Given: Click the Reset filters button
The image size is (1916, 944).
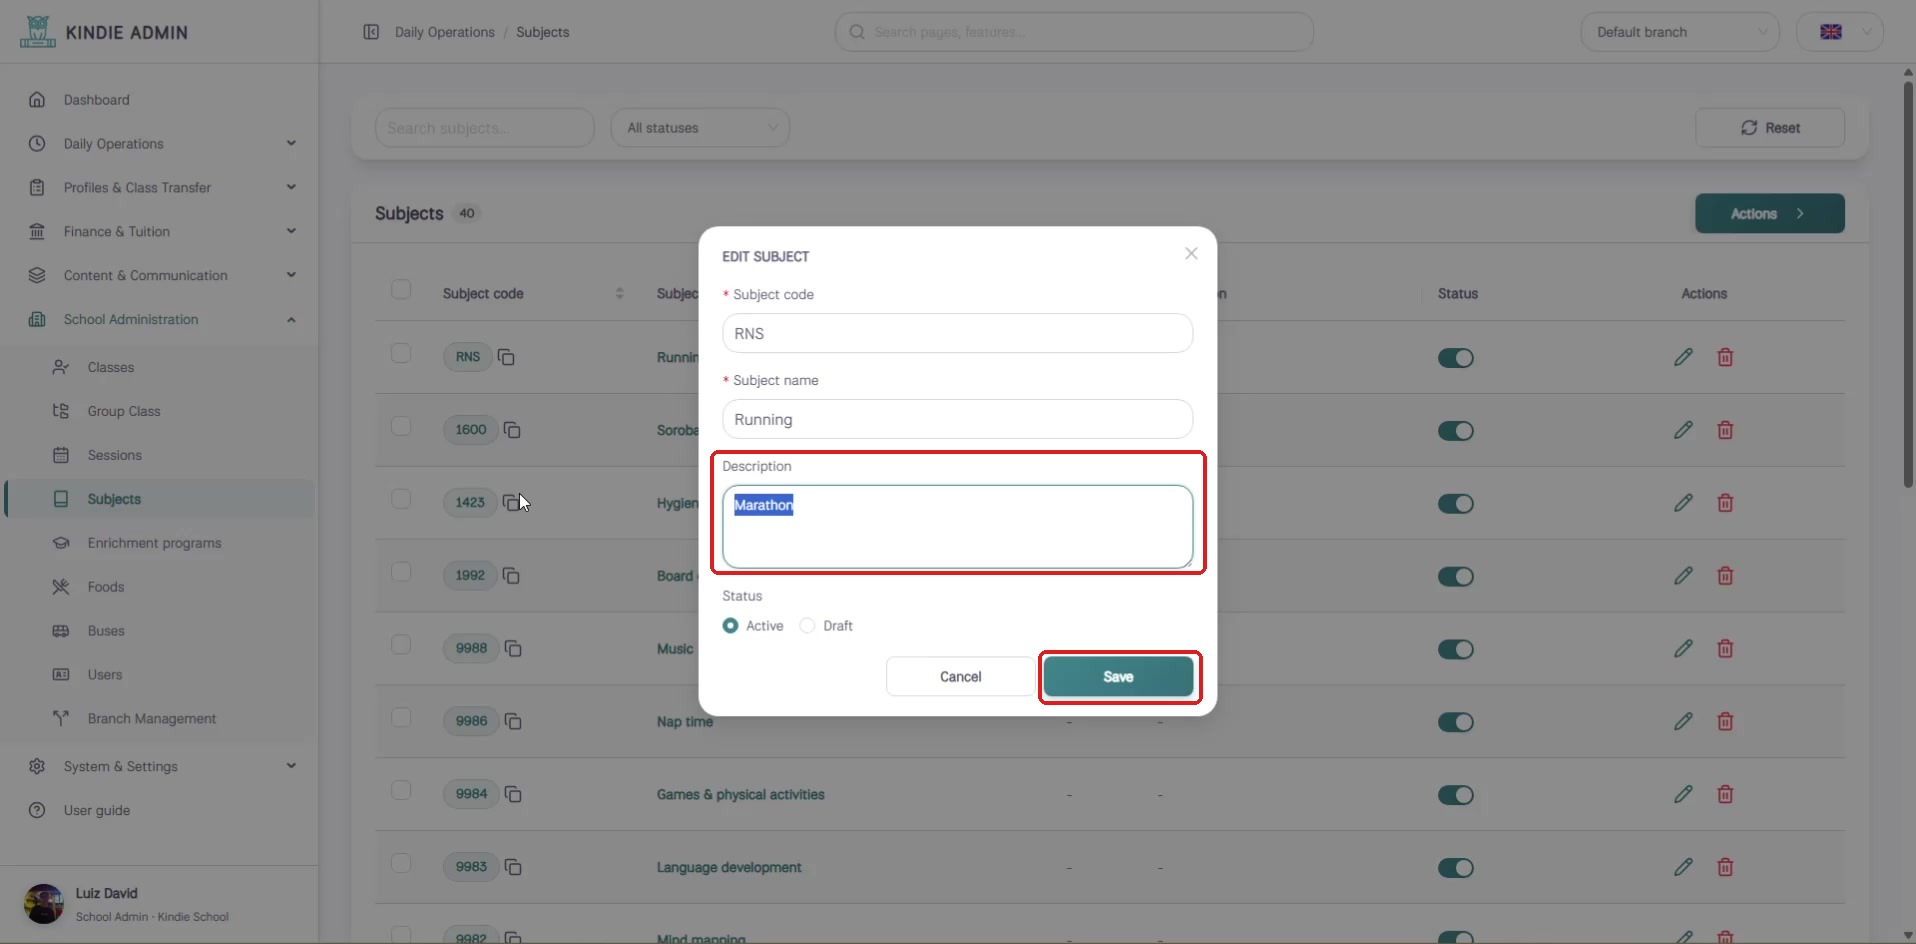Looking at the screenshot, I should click(x=1770, y=128).
